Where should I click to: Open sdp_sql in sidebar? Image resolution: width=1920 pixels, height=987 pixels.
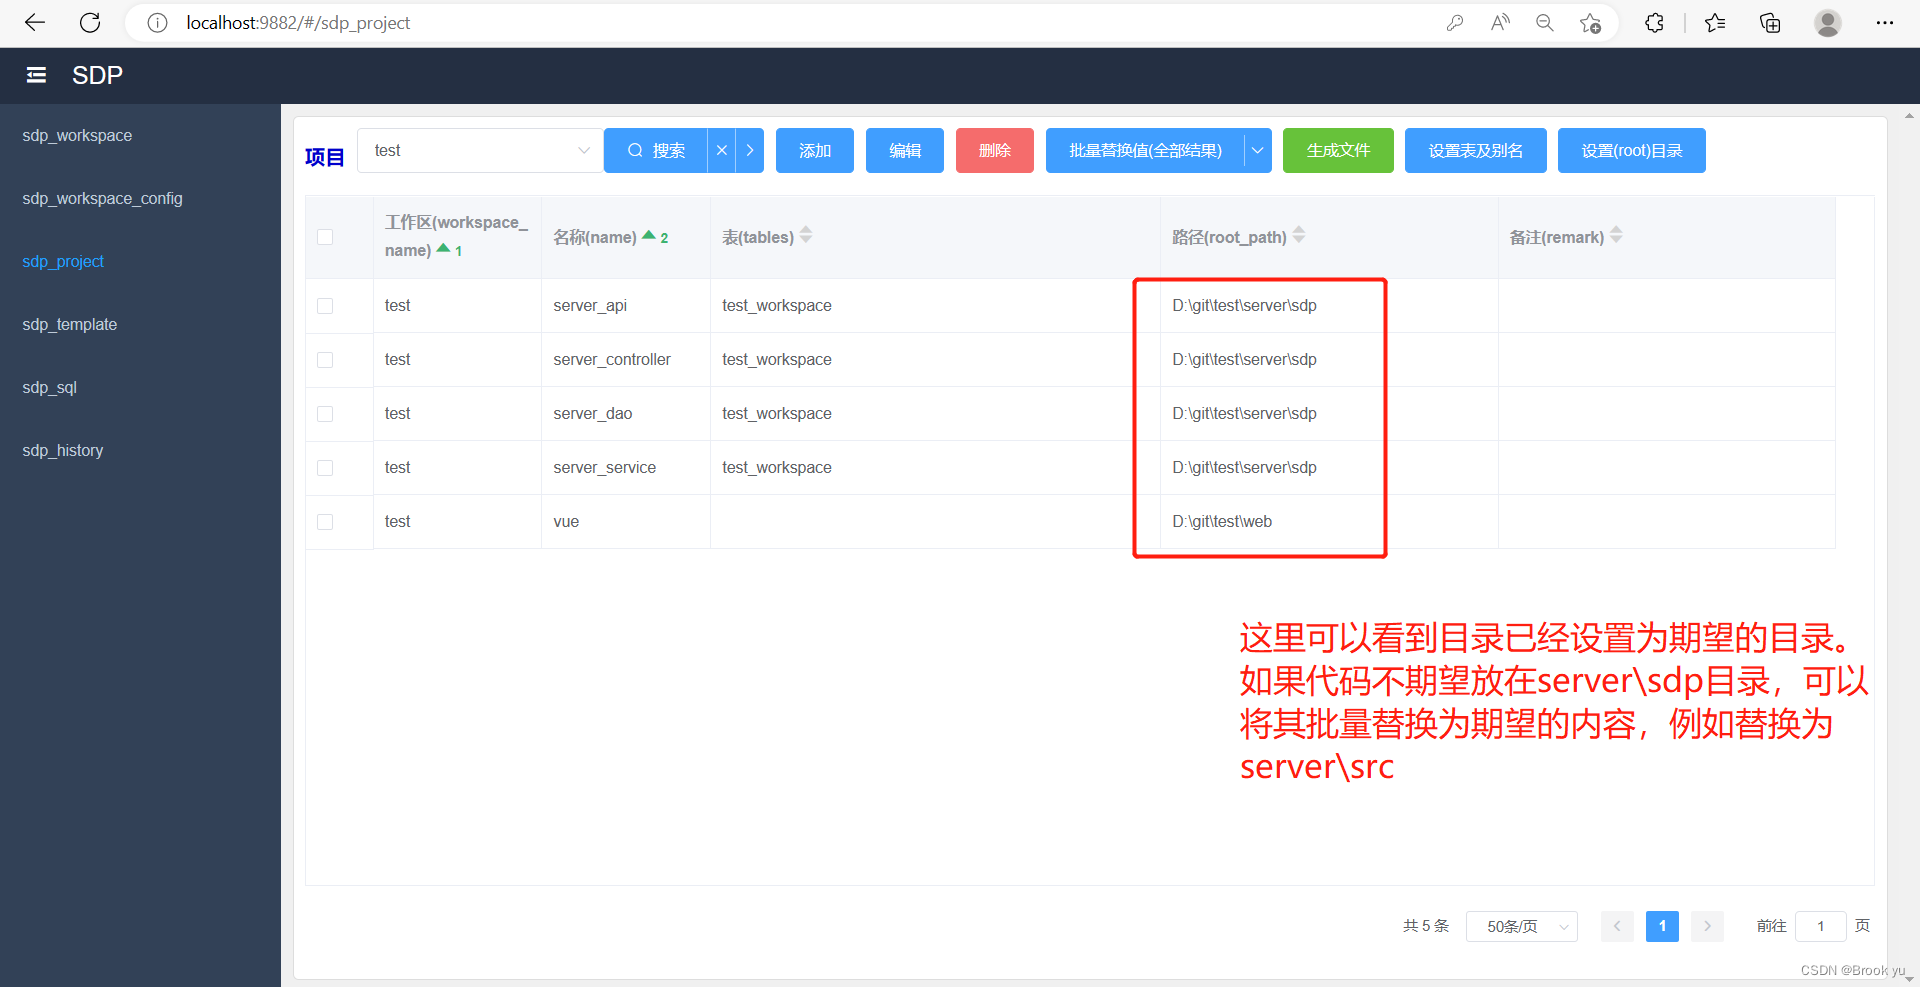pos(49,387)
